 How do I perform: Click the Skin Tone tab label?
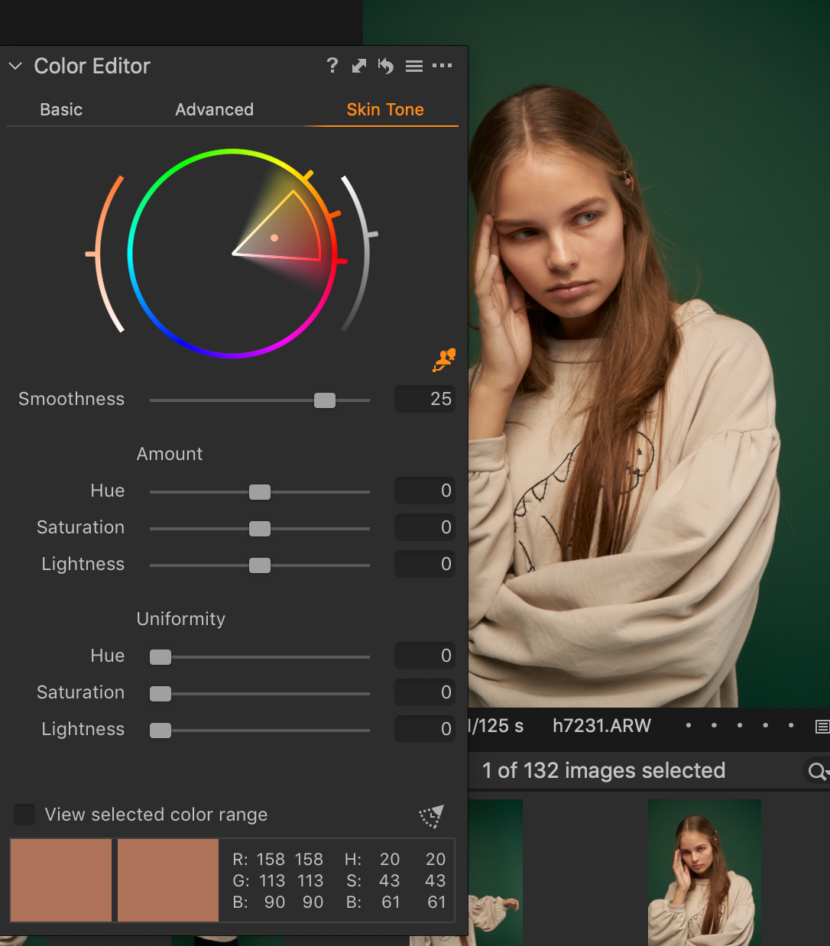(x=383, y=109)
